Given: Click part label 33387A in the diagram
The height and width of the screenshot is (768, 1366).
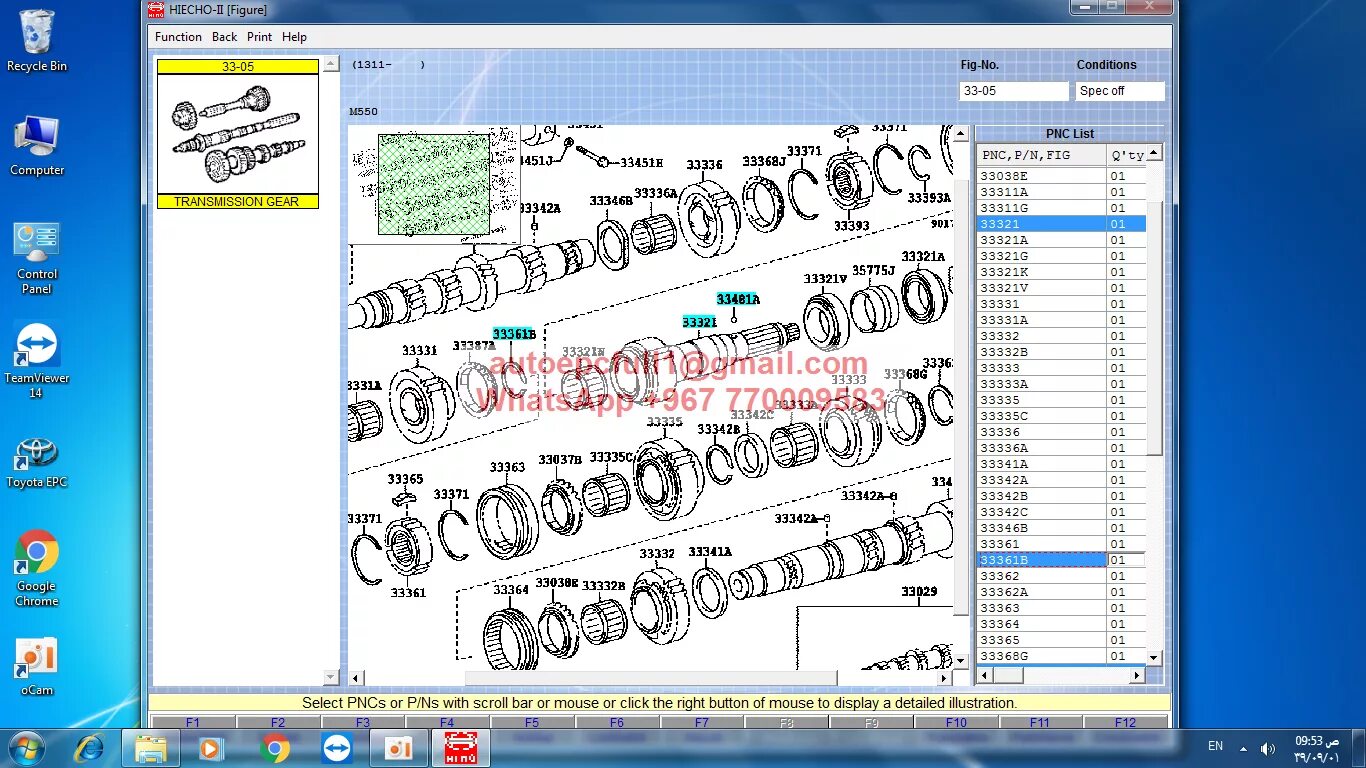Looking at the screenshot, I should [474, 346].
